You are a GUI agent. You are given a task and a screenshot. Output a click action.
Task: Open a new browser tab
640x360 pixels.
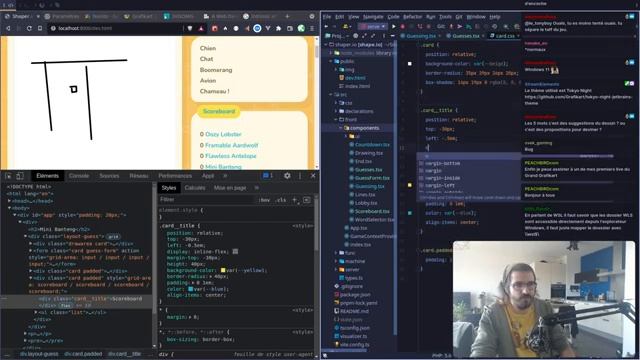287,16
